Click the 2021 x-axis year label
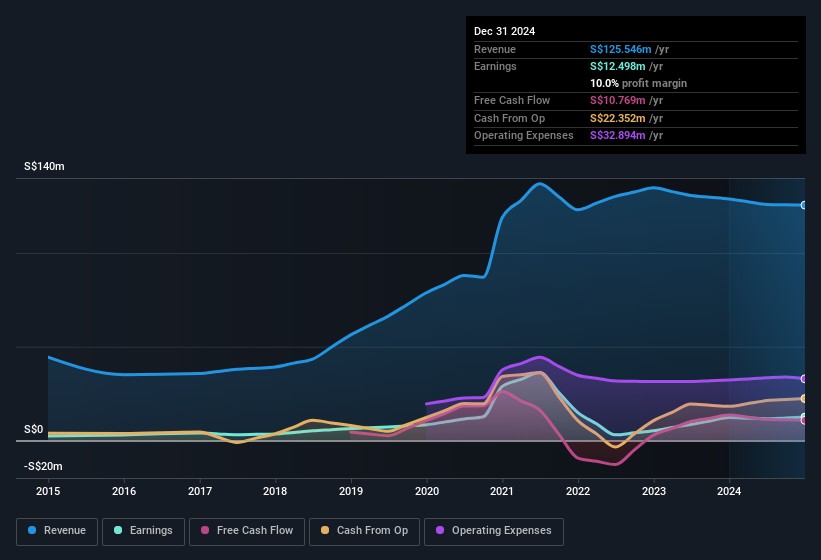Viewport: 821px width, 560px height. tap(502, 491)
